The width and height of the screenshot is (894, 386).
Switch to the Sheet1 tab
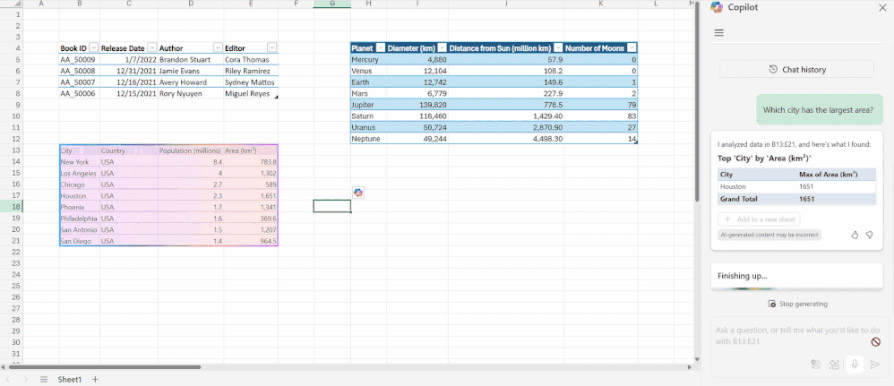coord(70,379)
